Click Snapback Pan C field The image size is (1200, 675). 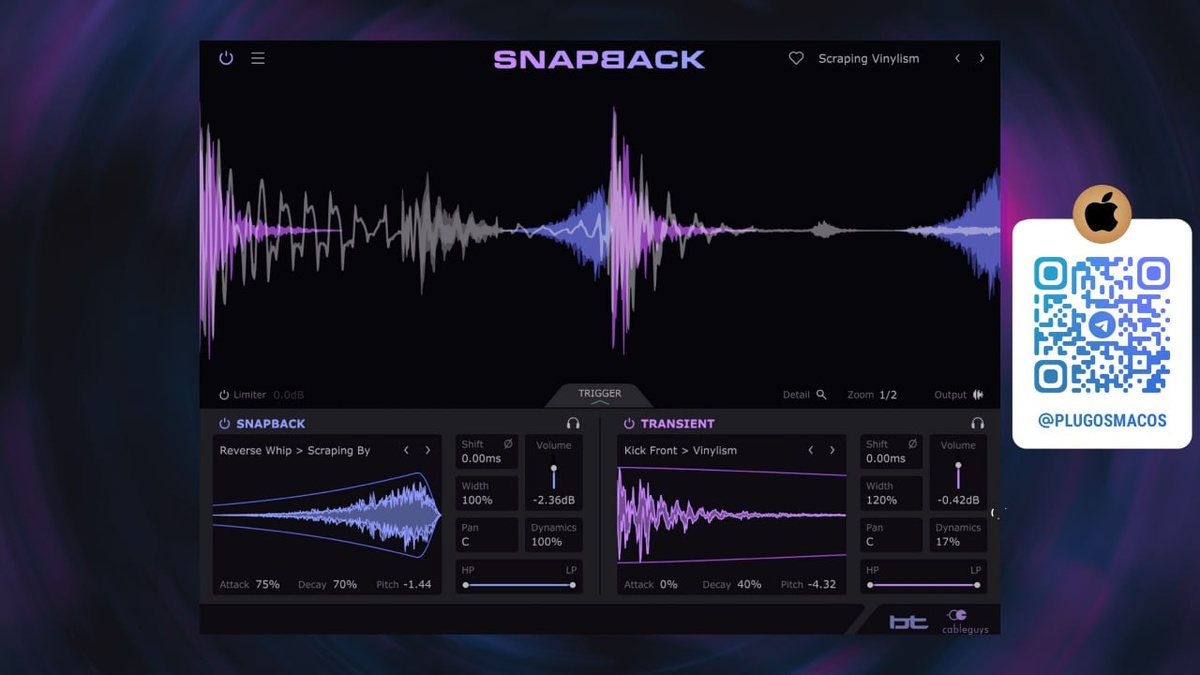[x=487, y=535]
